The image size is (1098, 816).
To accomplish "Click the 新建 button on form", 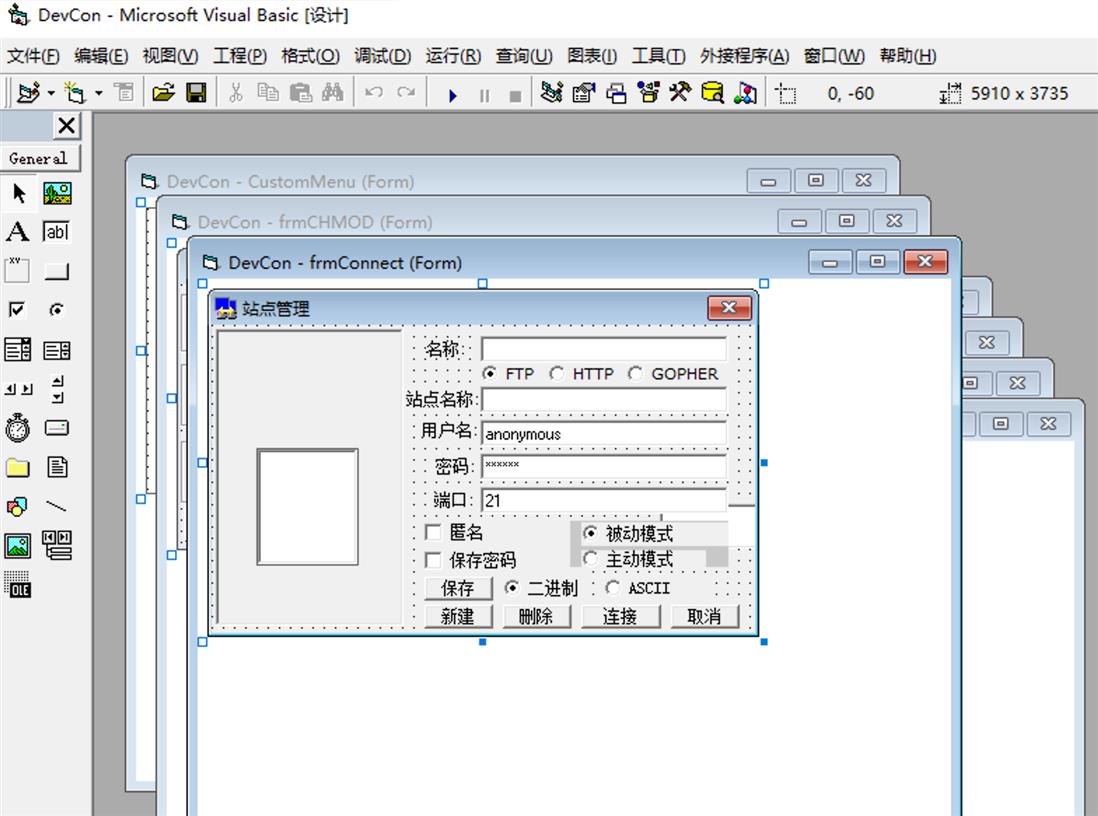I will 457,616.
